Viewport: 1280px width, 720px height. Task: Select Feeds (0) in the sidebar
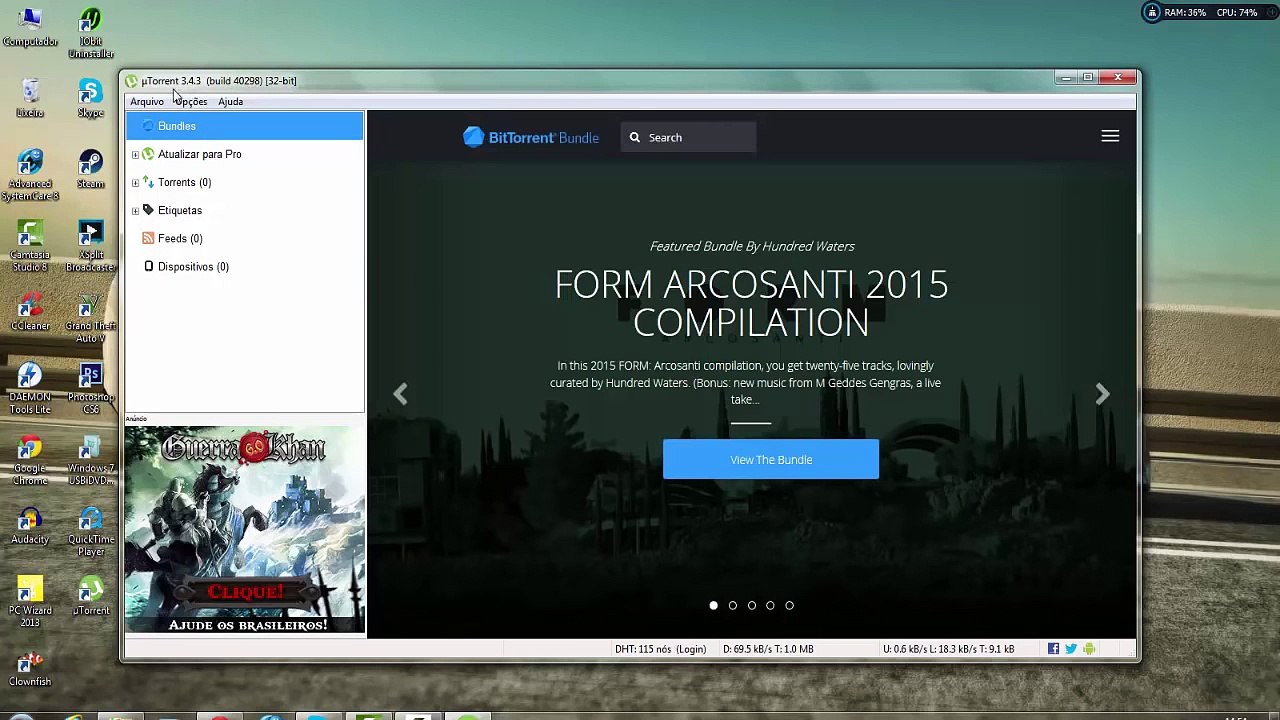point(180,238)
